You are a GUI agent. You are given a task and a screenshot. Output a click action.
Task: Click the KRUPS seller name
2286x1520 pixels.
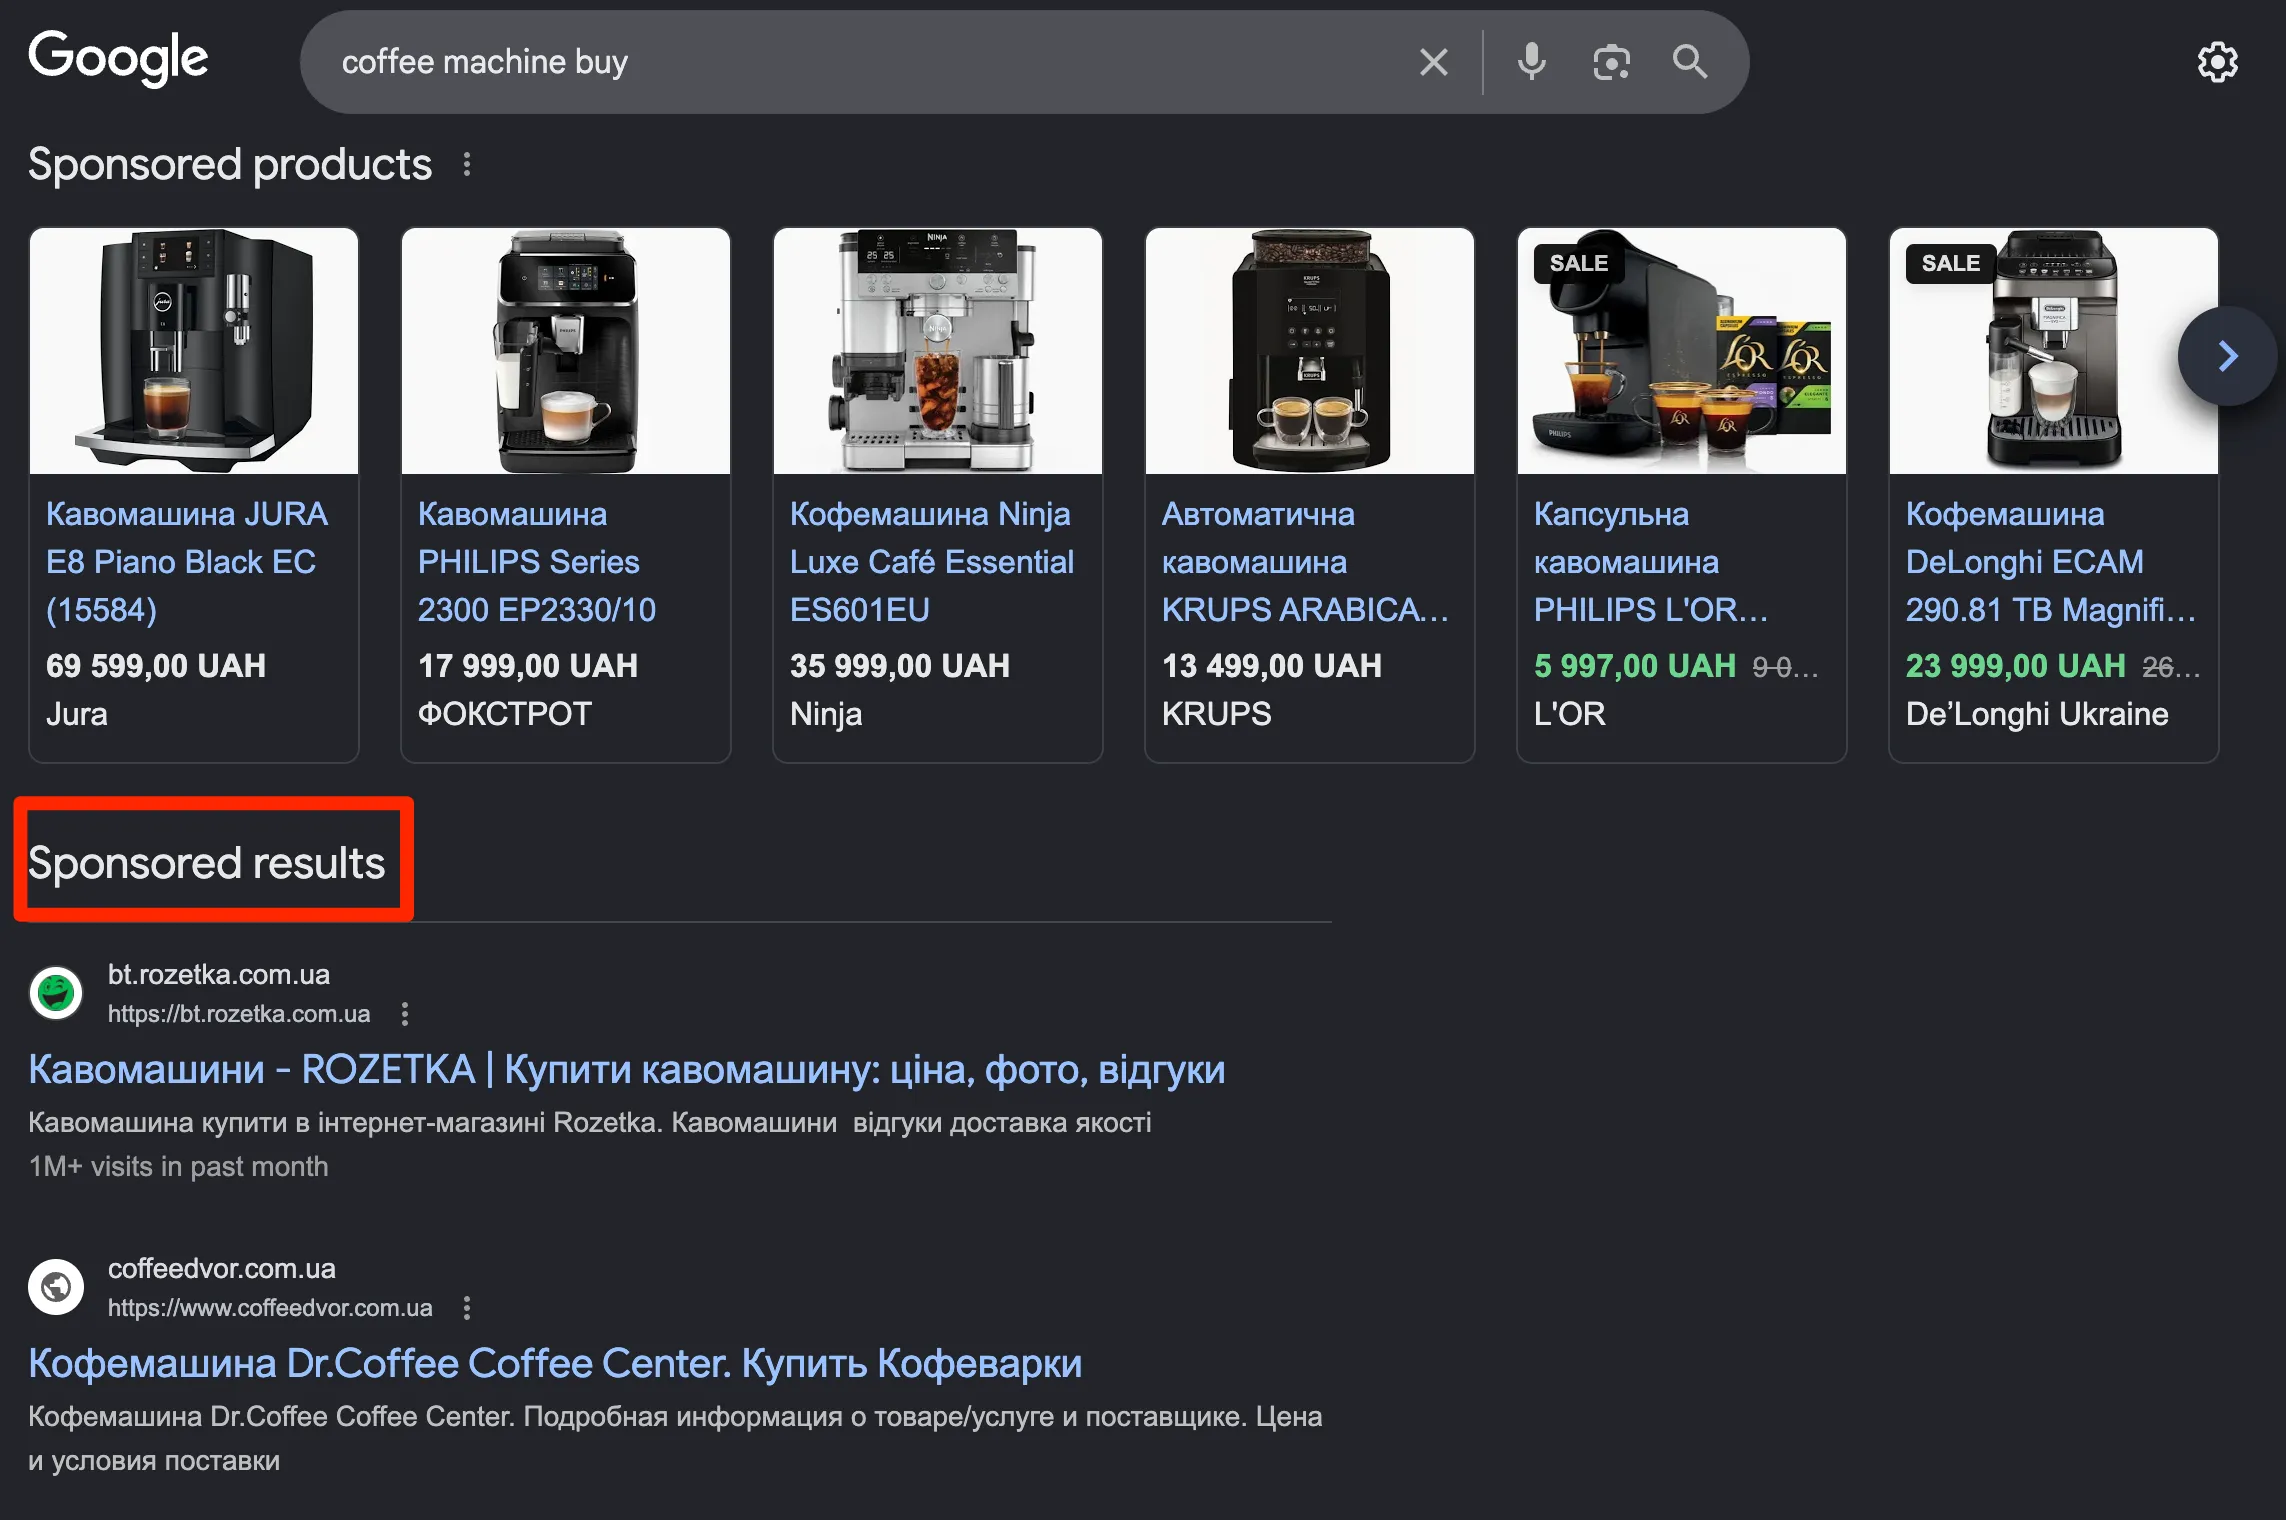[x=1217, y=714]
